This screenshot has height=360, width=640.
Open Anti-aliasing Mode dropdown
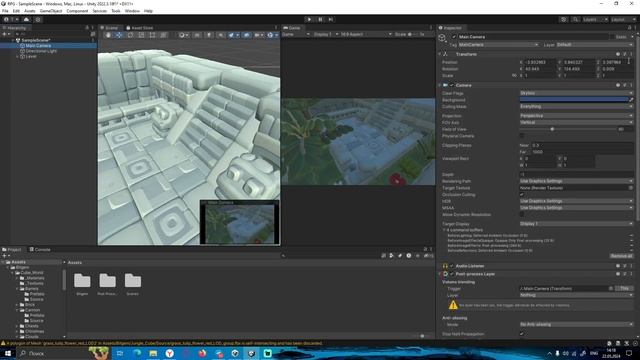point(576,324)
